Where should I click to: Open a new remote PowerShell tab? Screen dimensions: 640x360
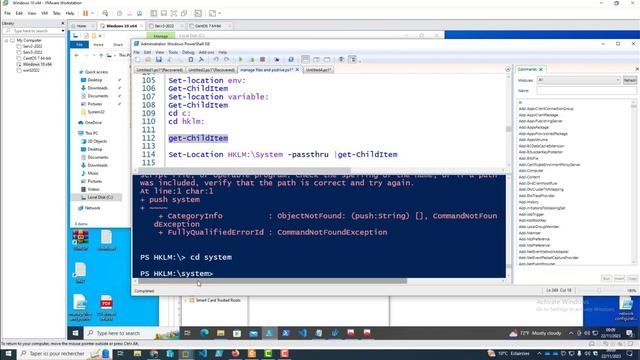click(x=276, y=60)
